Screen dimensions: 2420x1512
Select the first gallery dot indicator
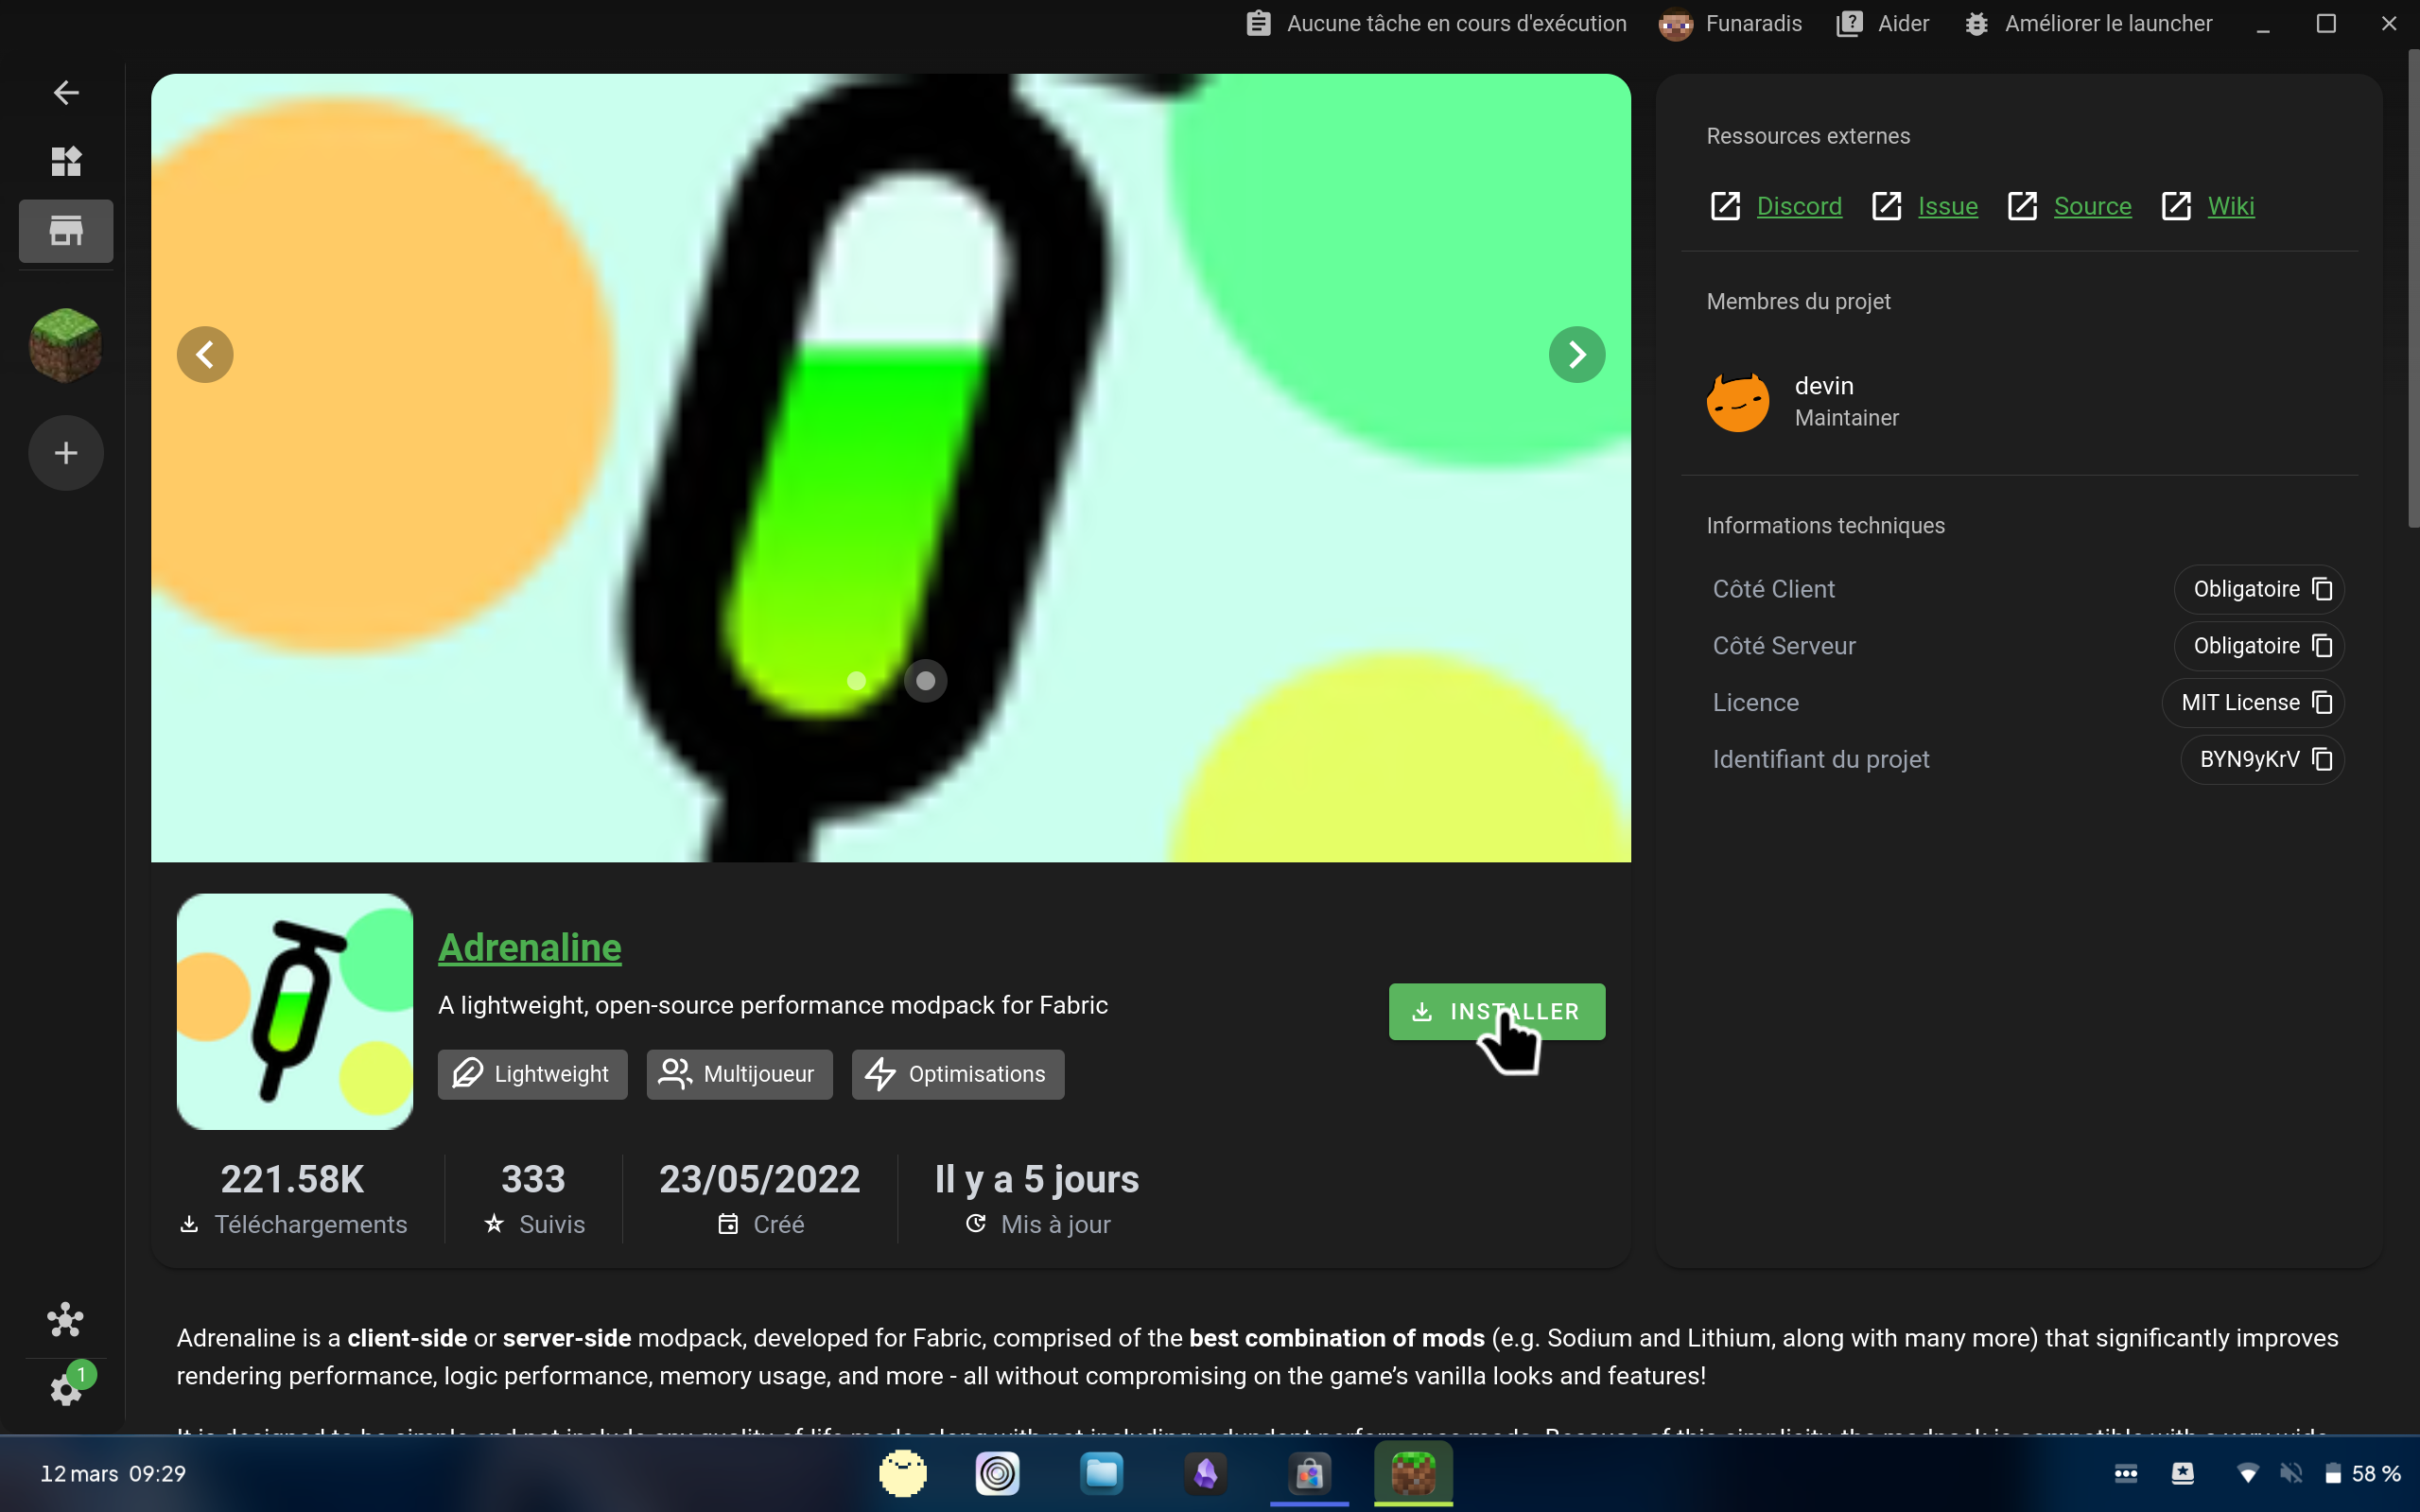tap(856, 681)
